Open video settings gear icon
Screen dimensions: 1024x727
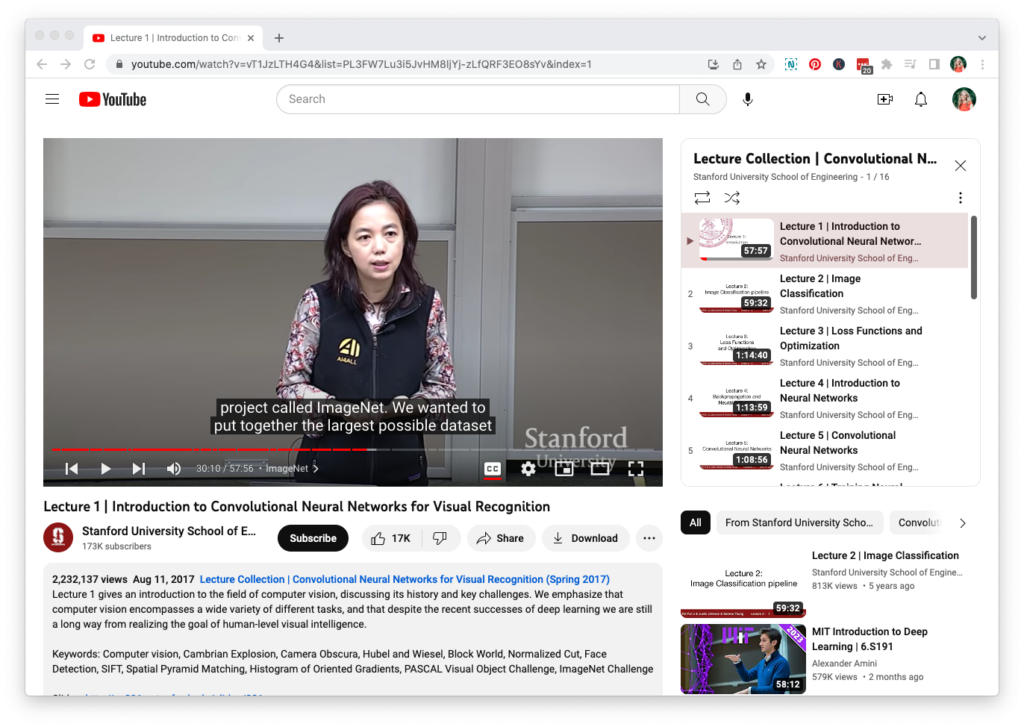(528, 468)
